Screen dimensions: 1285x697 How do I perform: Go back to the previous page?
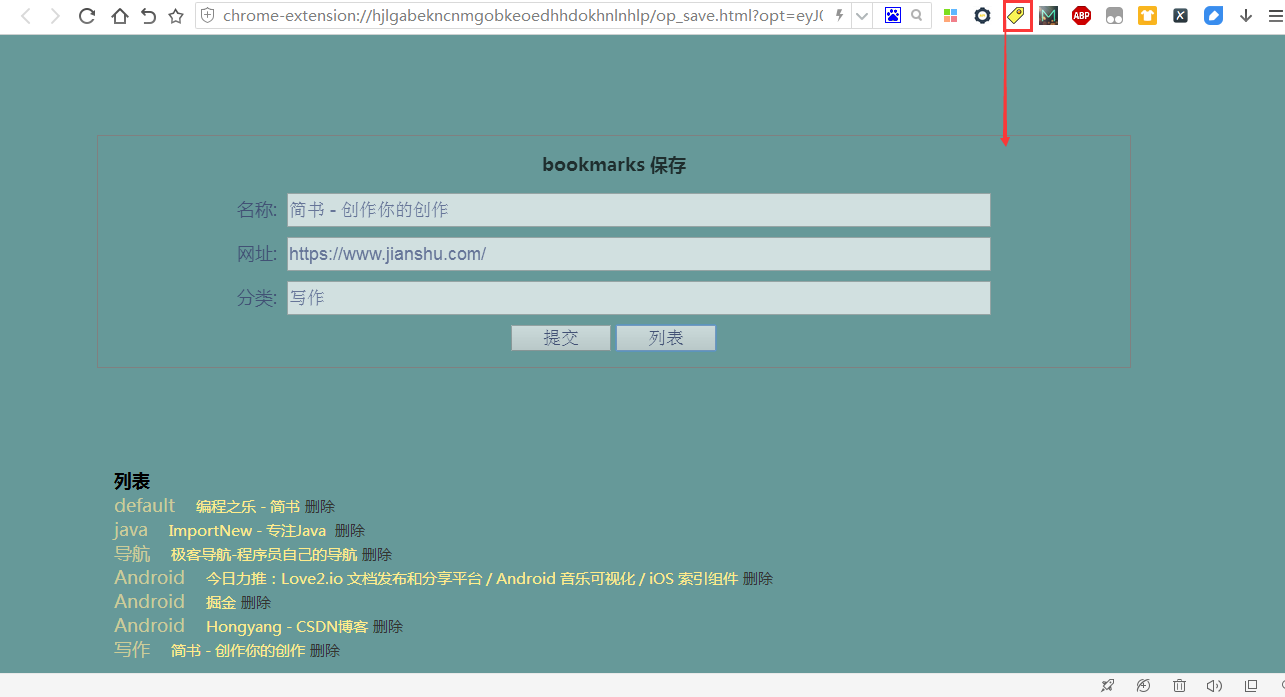coord(26,16)
